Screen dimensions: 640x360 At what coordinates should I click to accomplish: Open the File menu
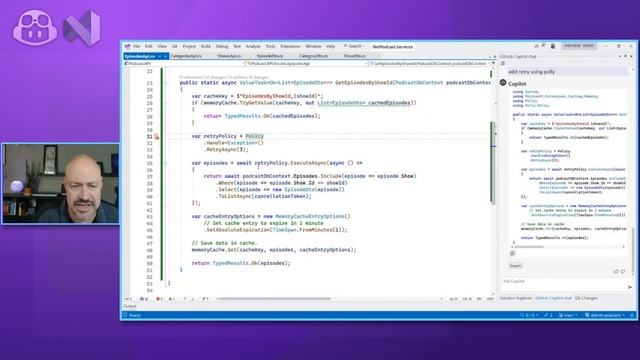coord(137,47)
